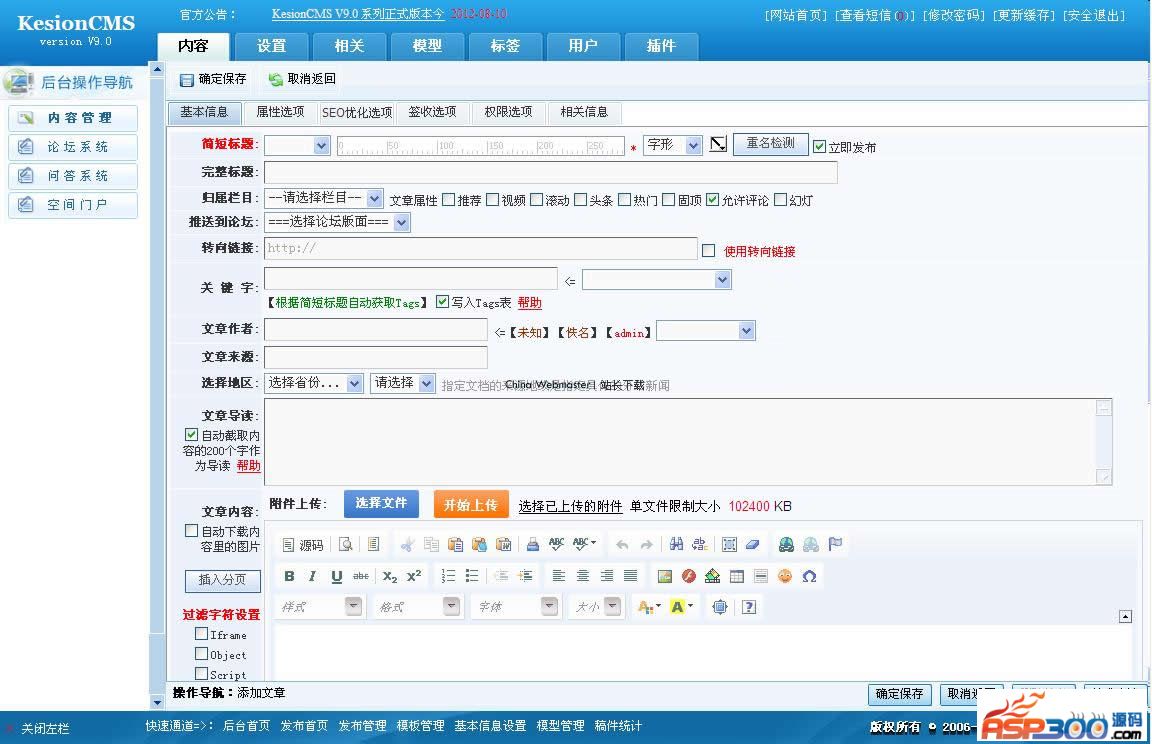
Task: Switch to the 用户 top tab
Action: (583, 46)
